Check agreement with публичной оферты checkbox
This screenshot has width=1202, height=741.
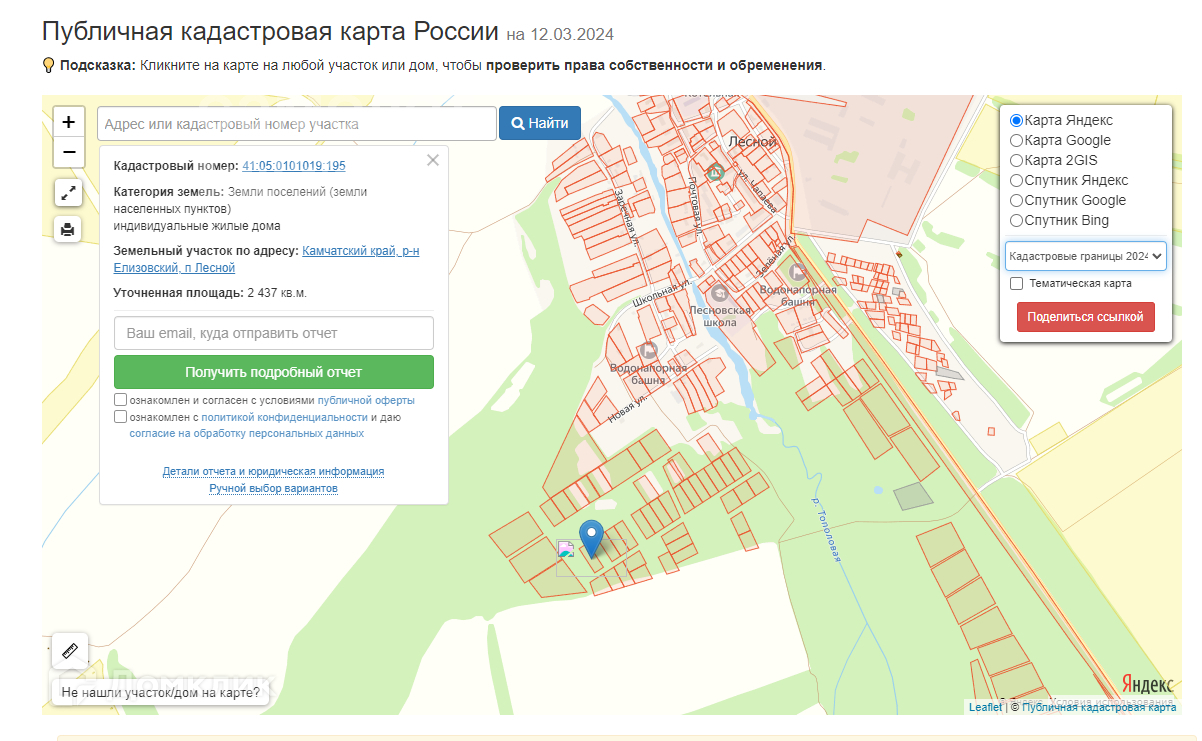click(x=121, y=400)
